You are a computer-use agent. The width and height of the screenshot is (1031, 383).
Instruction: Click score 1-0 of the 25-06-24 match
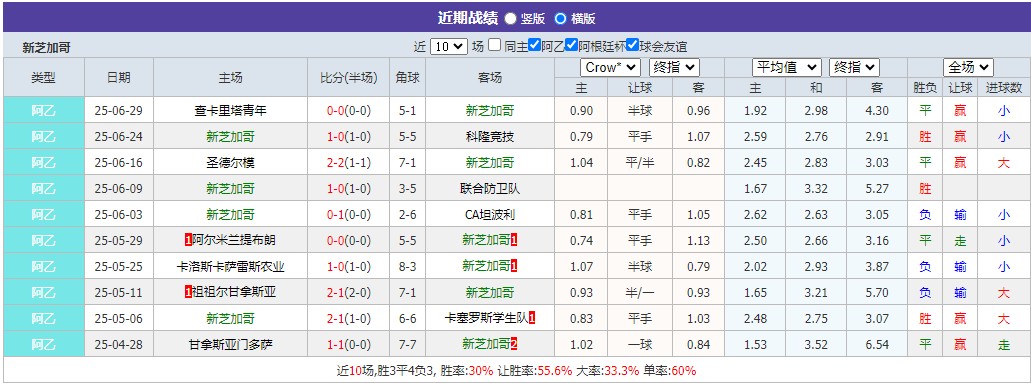point(336,137)
